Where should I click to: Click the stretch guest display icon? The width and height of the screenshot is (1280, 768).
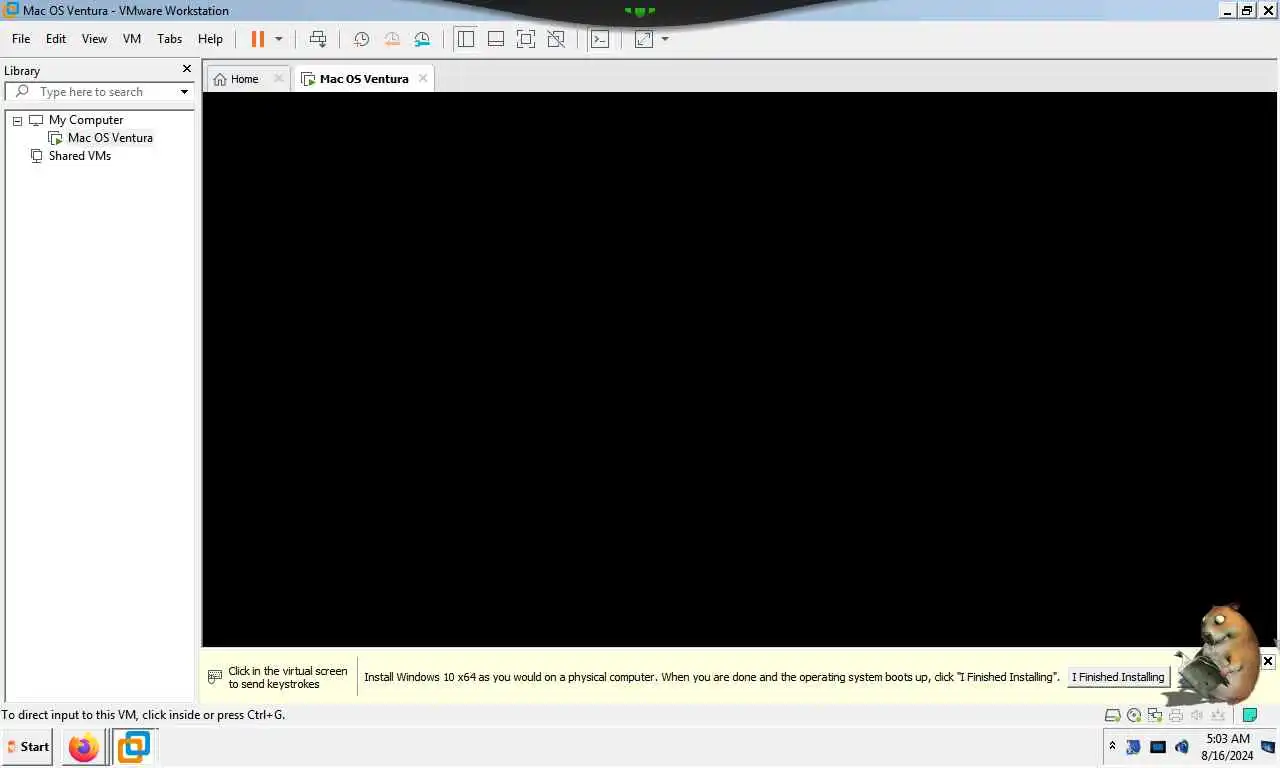click(x=643, y=39)
